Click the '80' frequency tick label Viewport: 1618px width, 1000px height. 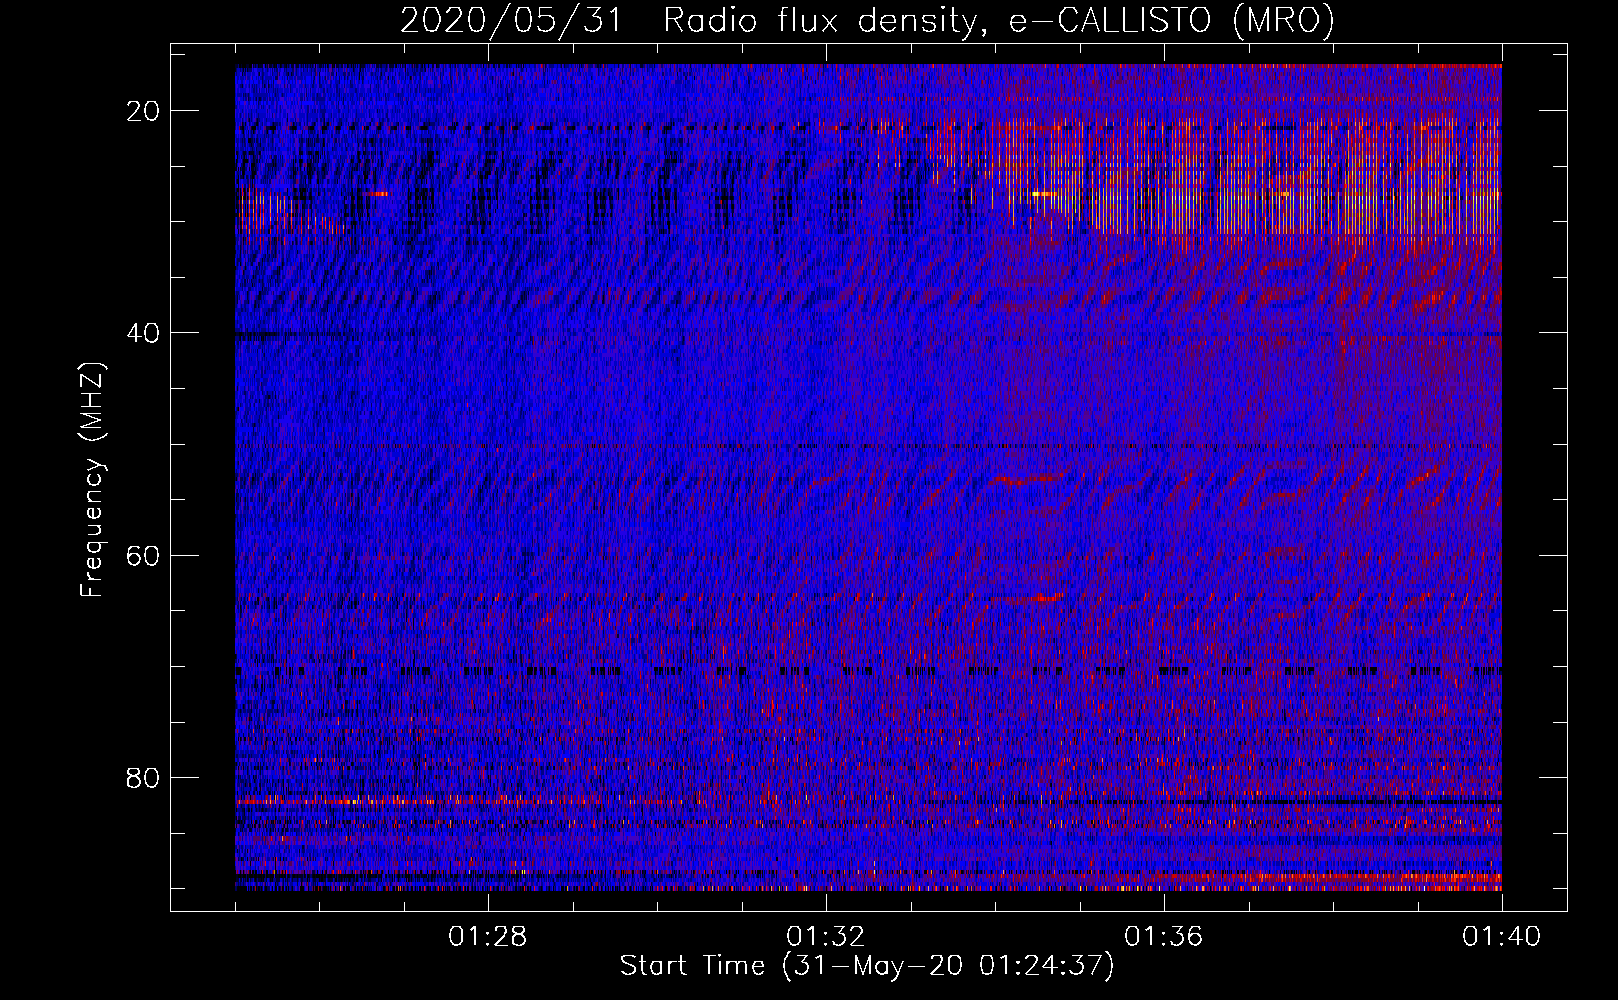[144, 777]
